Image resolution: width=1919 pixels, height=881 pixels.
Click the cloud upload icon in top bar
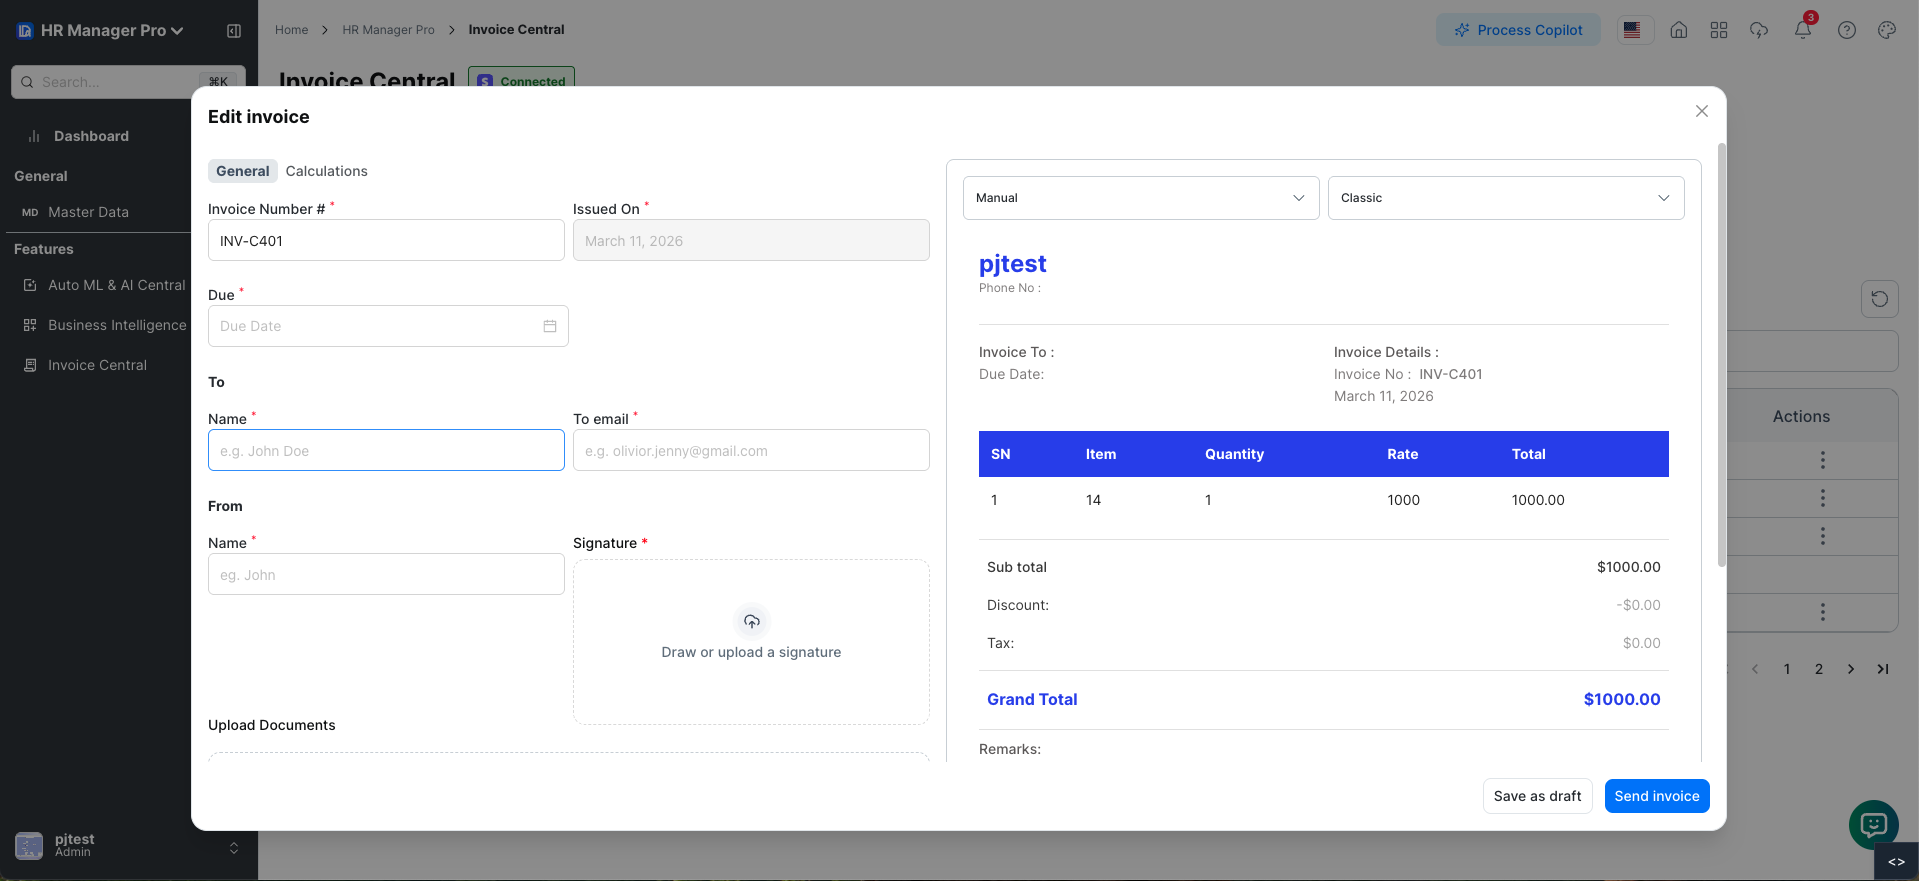pyautogui.click(x=1759, y=30)
